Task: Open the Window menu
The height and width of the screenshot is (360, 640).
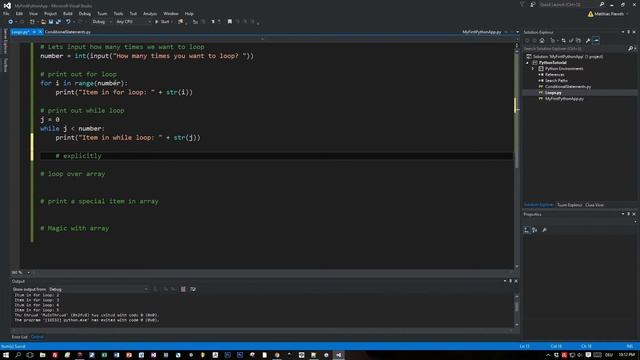Action: click(x=171, y=13)
